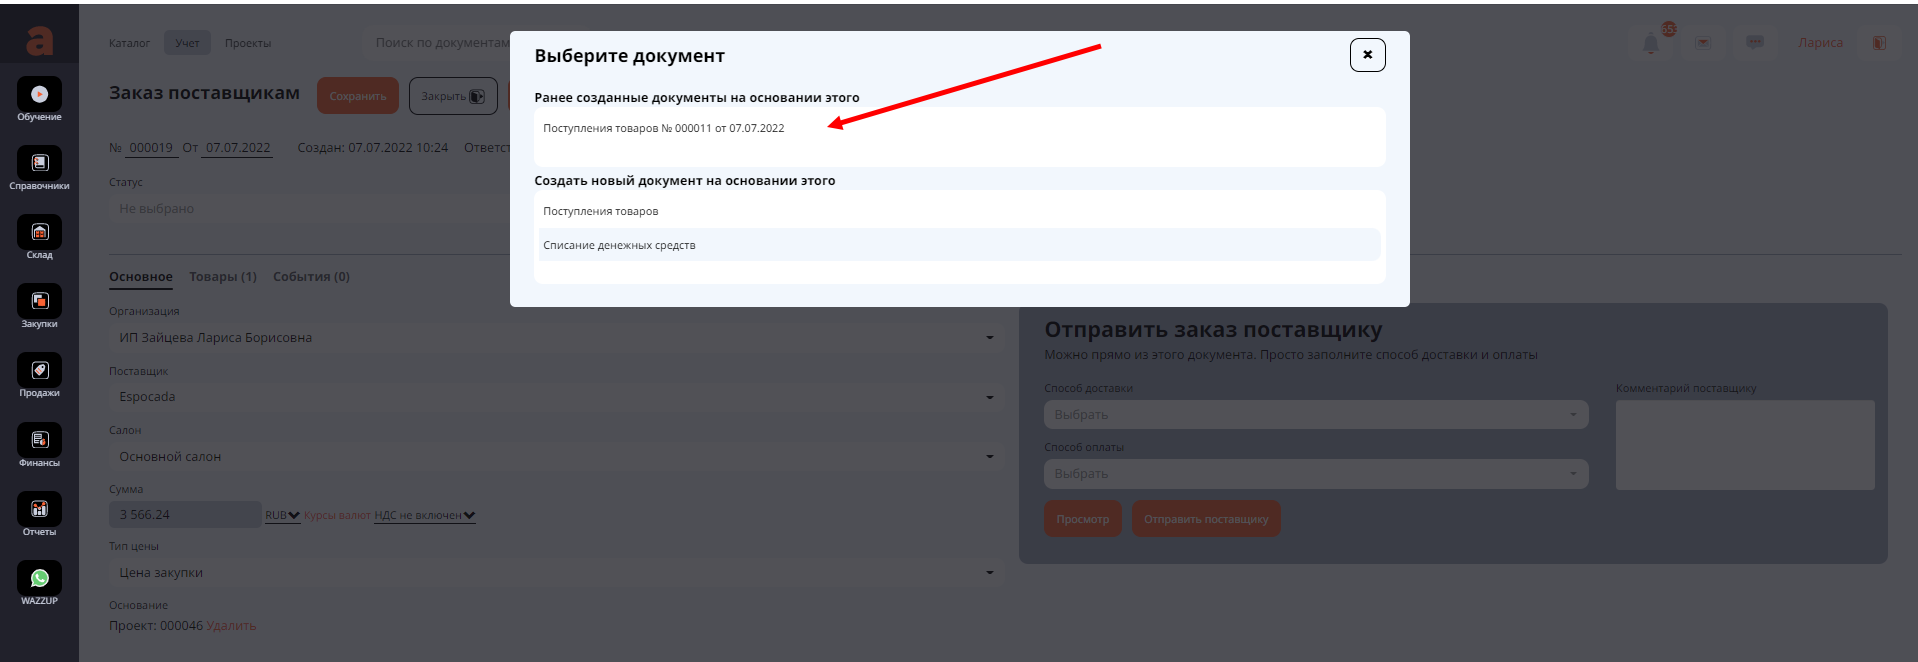This screenshot has height=662, width=1918.
Task: Open the RUB currency selector
Action: (x=282, y=515)
